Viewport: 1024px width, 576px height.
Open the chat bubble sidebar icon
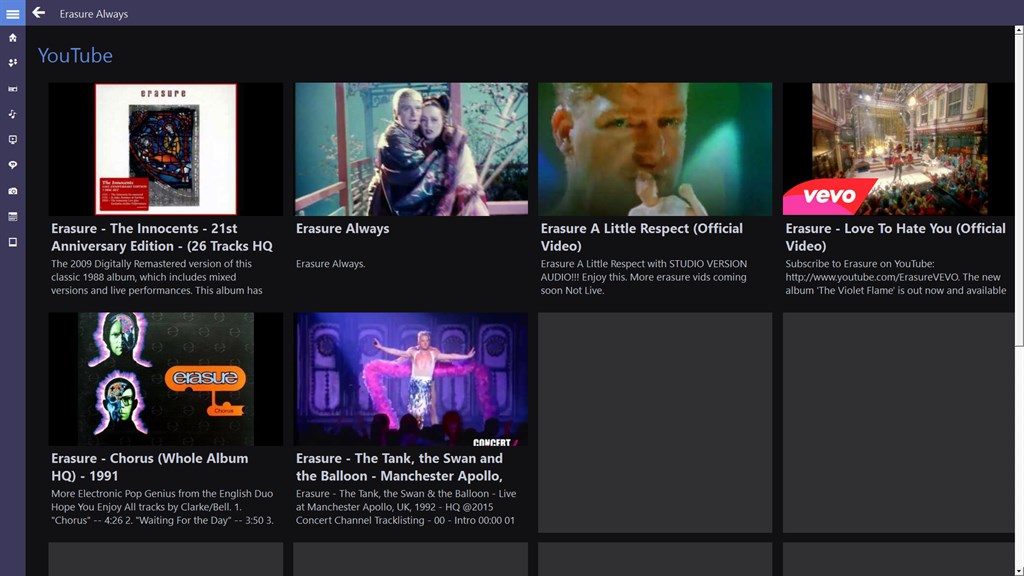(12, 165)
